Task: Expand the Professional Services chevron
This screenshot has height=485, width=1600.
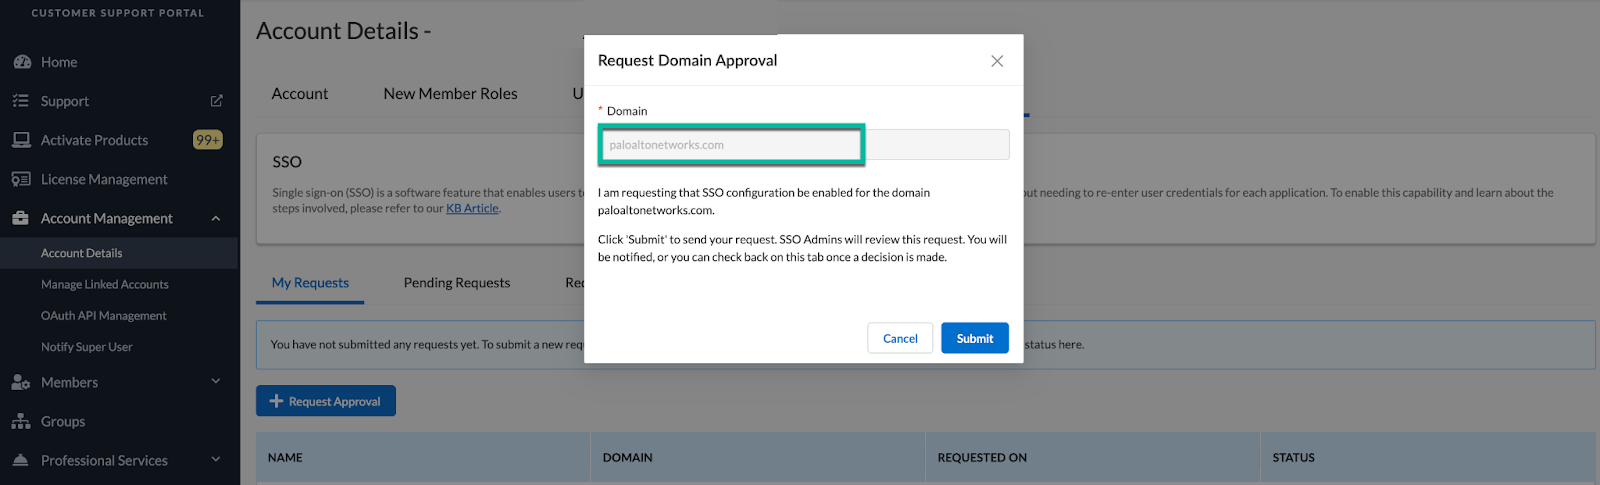Action: pos(216,460)
